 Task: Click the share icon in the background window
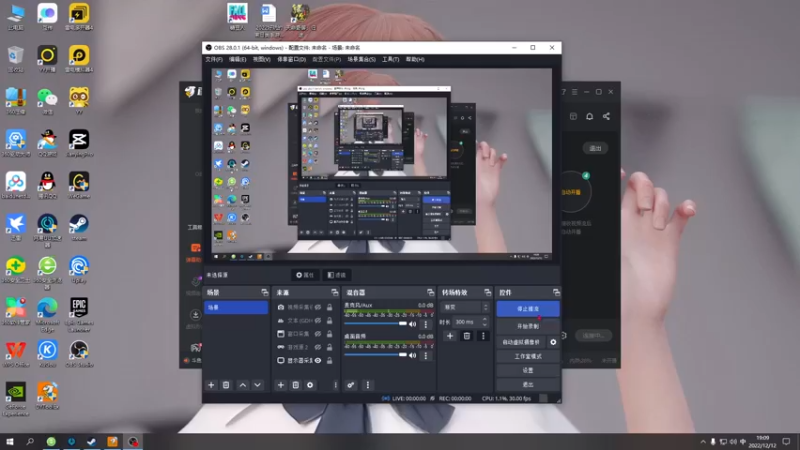(x=606, y=116)
